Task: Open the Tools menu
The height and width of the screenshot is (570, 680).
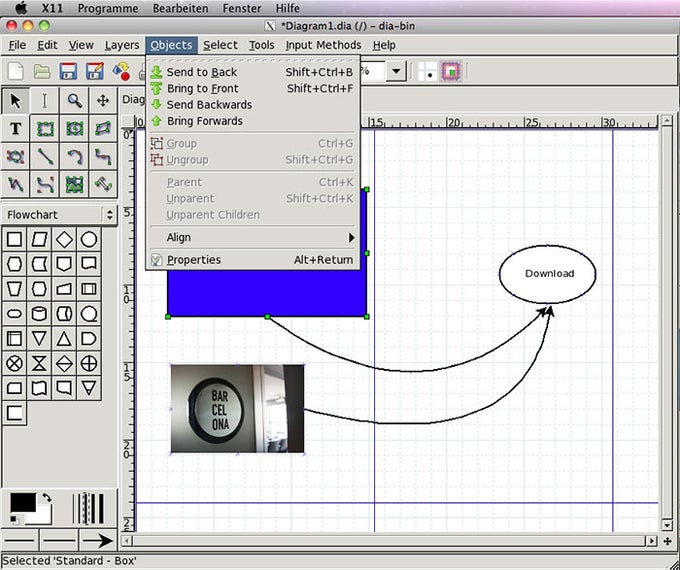Action: coord(262,45)
